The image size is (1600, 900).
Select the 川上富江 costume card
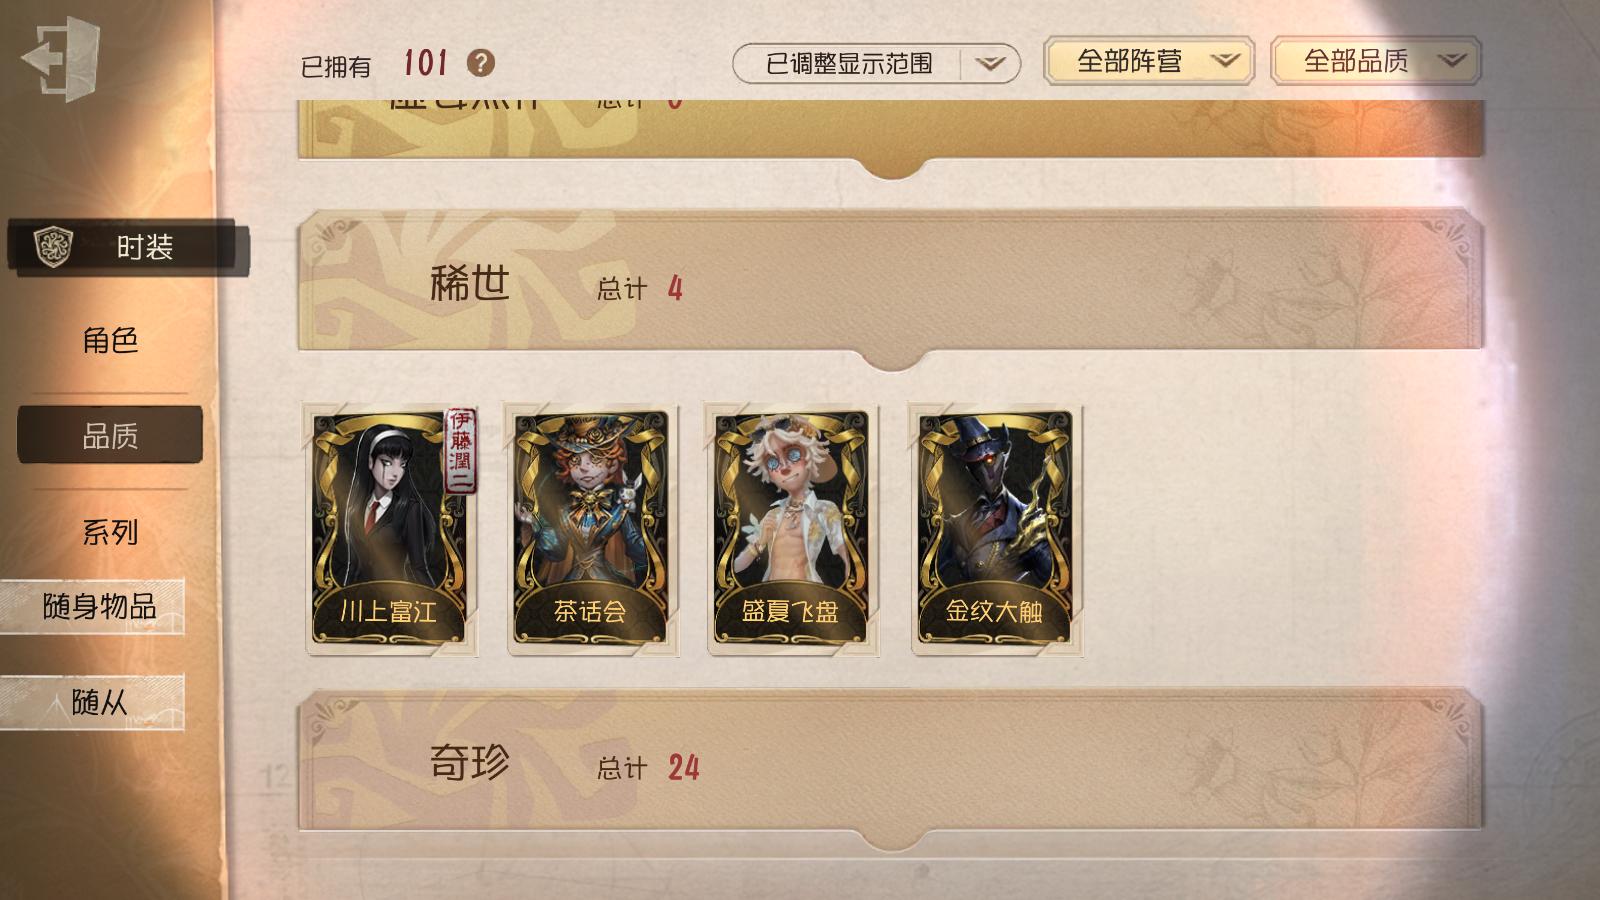390,529
